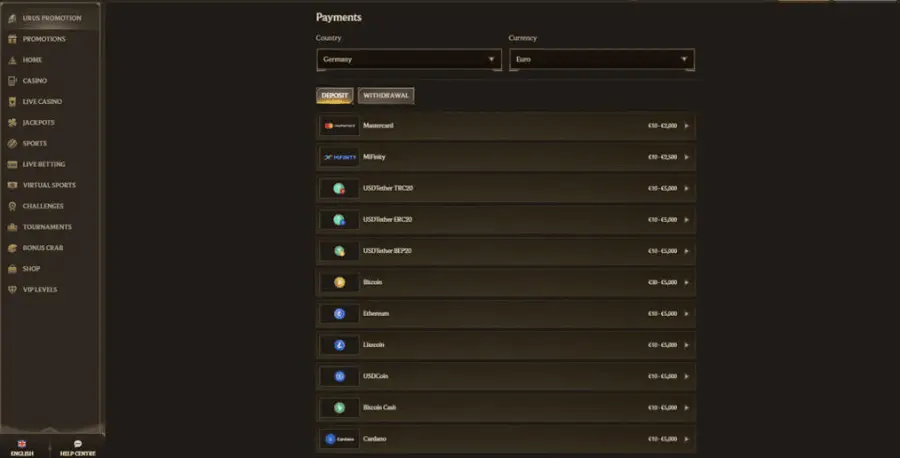Image resolution: width=900 pixels, height=458 pixels.
Task: Click the VIP Levels shield icon
Action: [12, 290]
